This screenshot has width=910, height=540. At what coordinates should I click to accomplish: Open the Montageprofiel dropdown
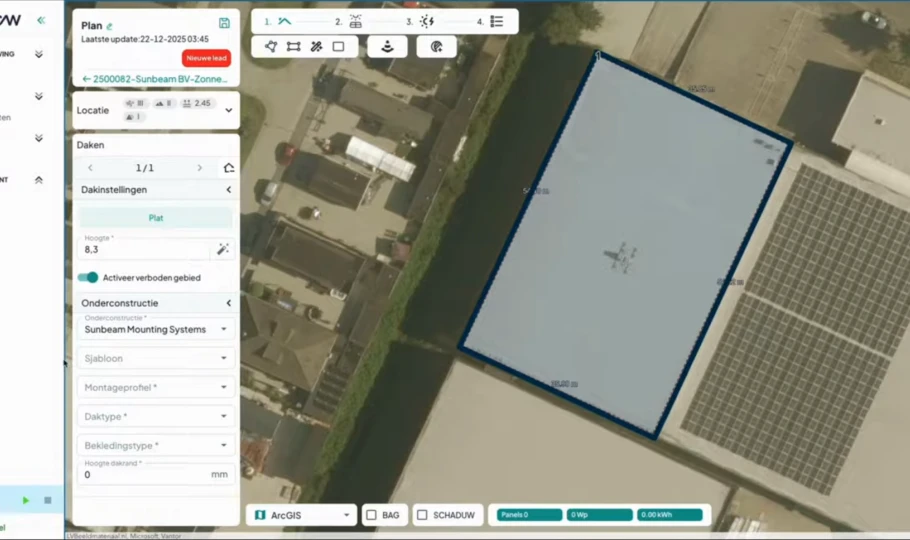(155, 387)
